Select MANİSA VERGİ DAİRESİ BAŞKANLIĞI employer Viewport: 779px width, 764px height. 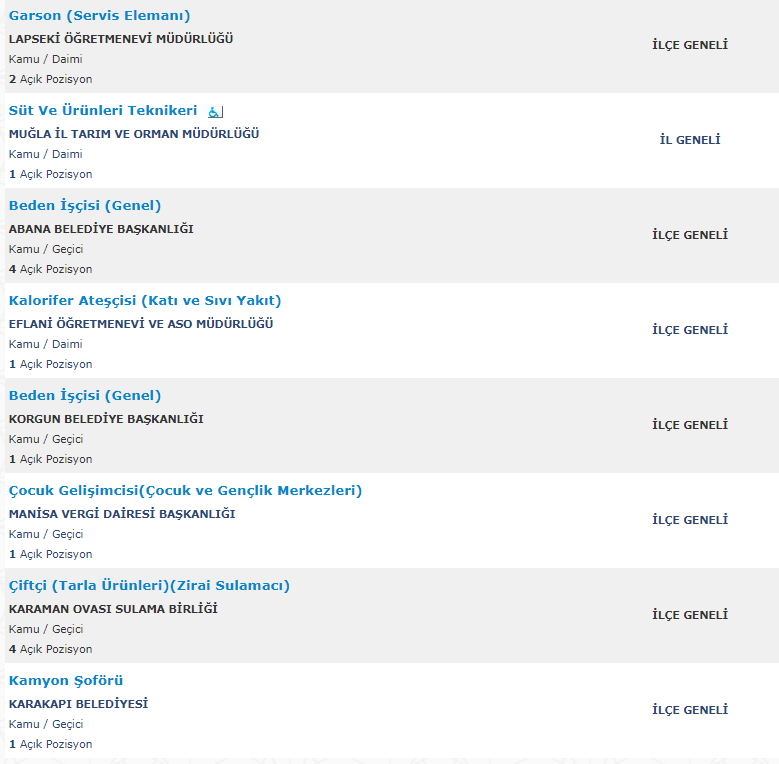122,514
